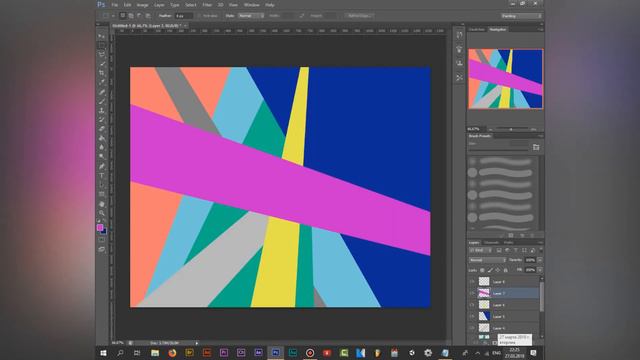Select the Crop tool
Screen dimensions: 640x360
pos(101,73)
